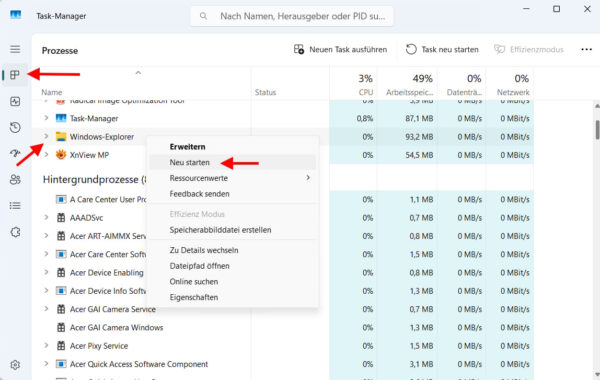Expand the Task-Manager process group
600x380 pixels.
click(46, 118)
